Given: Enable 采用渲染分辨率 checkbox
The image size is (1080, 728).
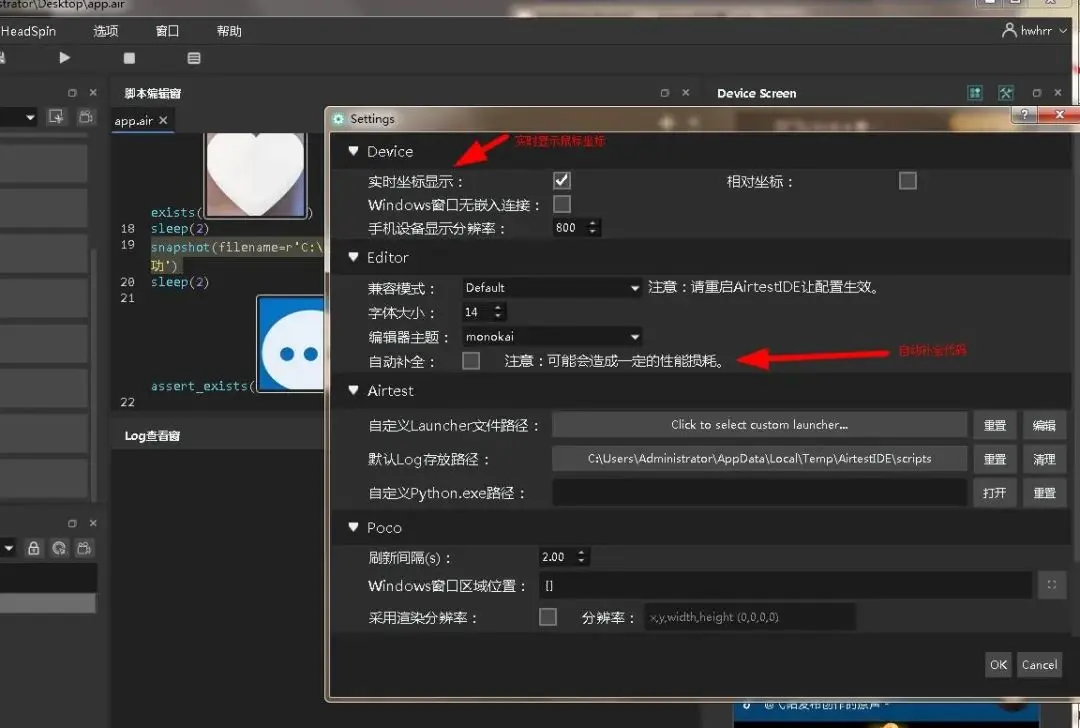Looking at the screenshot, I should [548, 616].
